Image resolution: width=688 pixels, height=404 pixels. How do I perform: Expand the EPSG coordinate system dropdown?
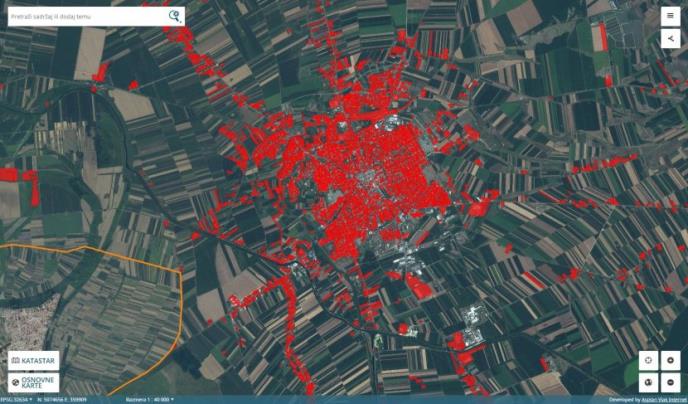17,399
